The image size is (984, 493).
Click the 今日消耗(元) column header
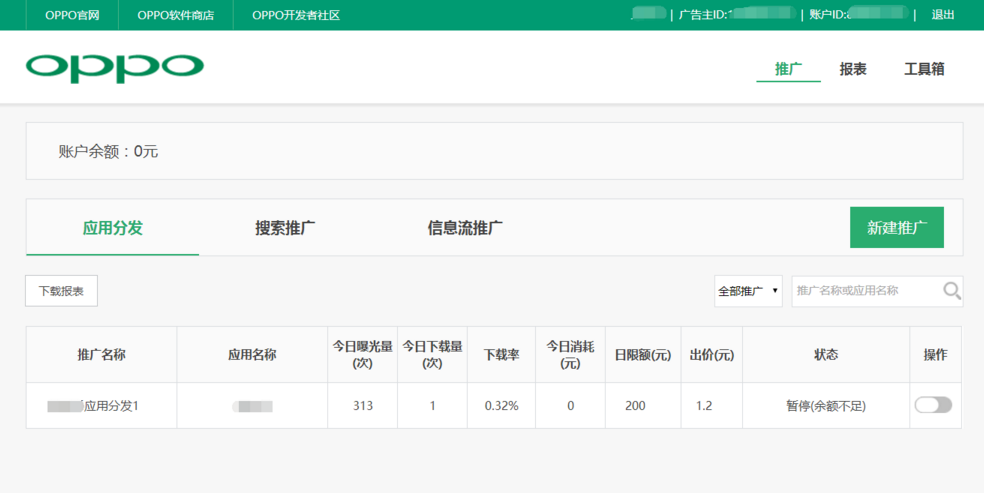point(570,354)
